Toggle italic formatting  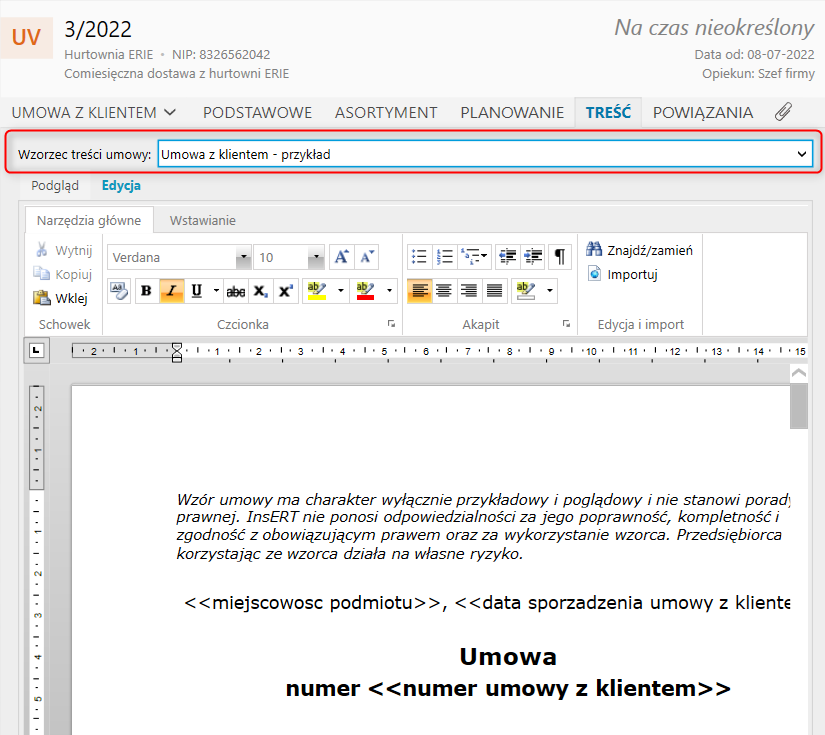(x=171, y=291)
